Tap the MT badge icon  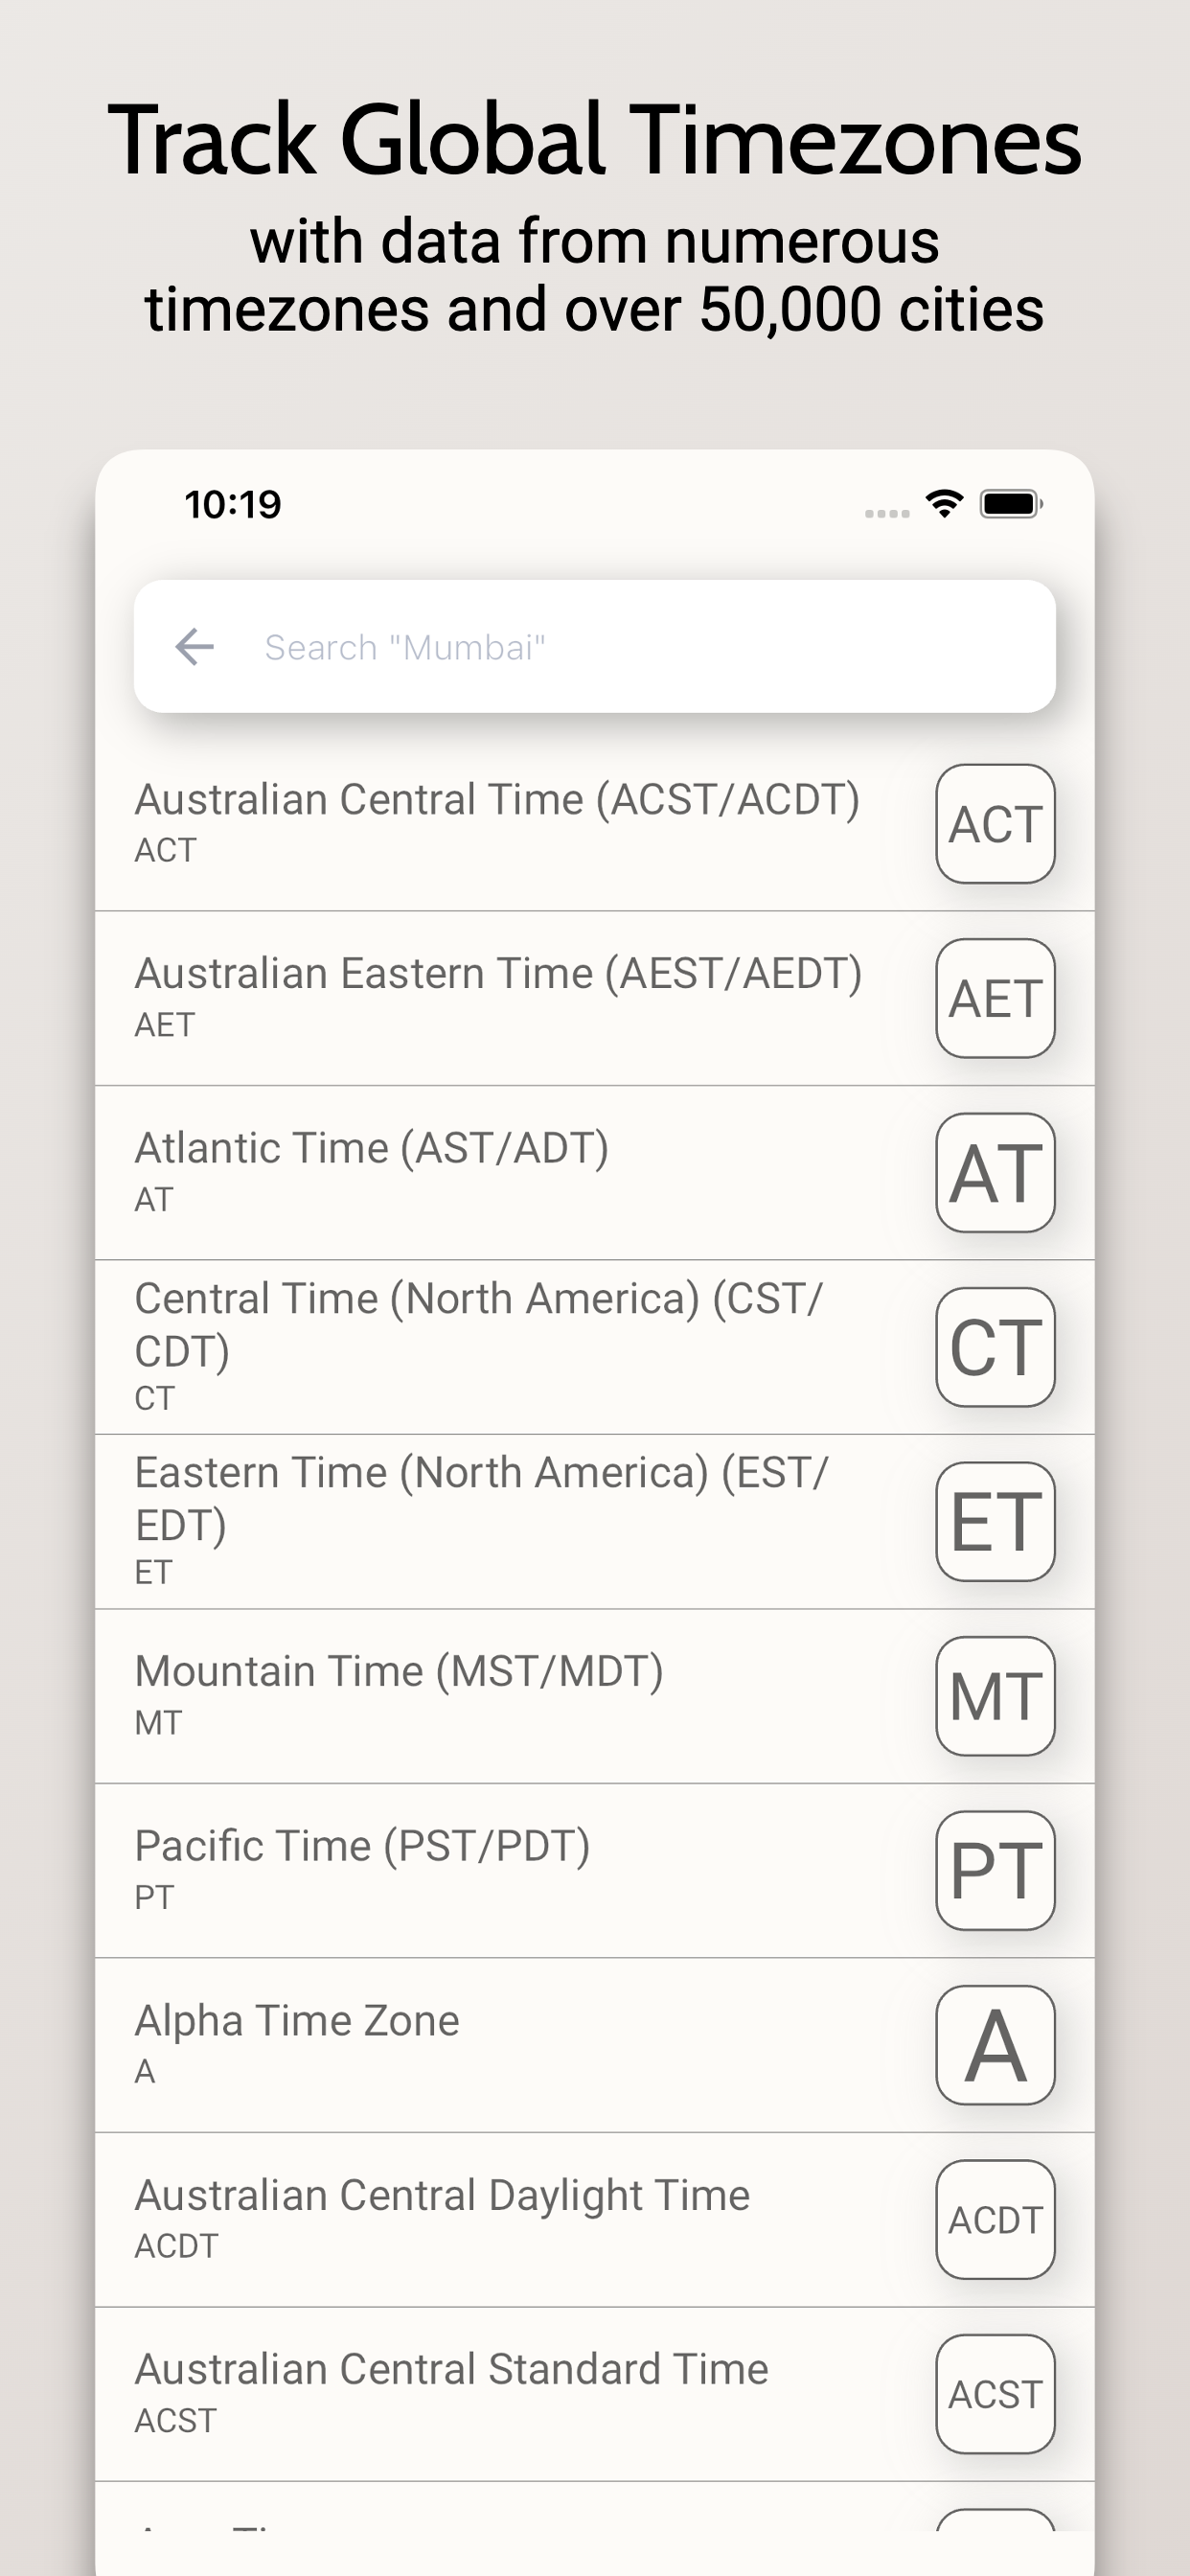pyautogui.click(x=995, y=1696)
